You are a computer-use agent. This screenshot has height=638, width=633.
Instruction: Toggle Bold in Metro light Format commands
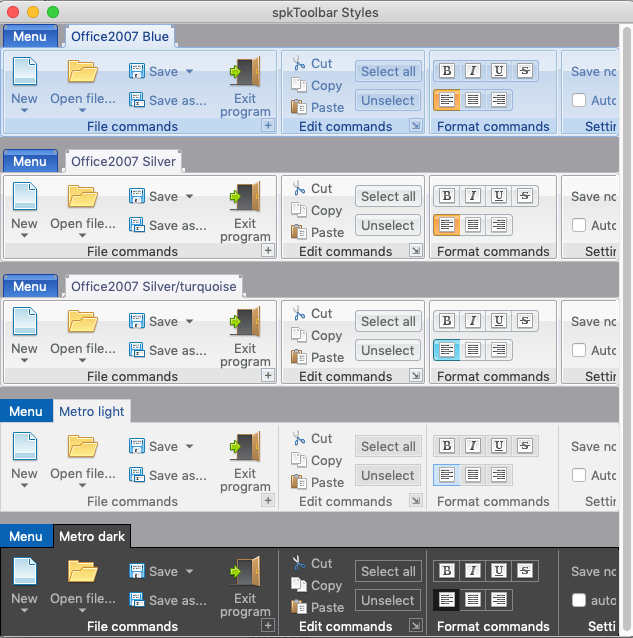point(447,446)
